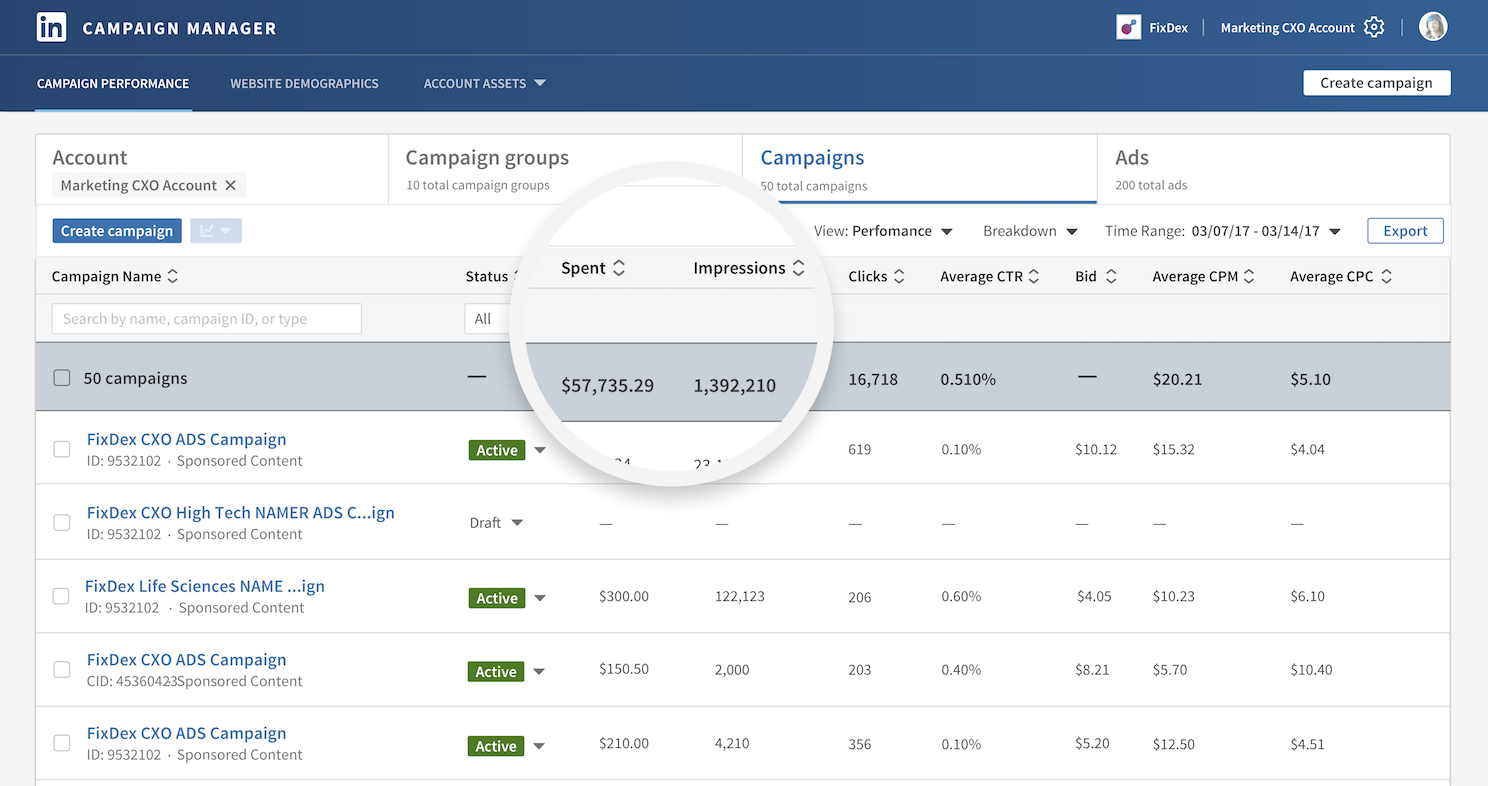Check the campaign with $15.32 average CPM
Screen dimensions: 1488x786
coord(62,450)
